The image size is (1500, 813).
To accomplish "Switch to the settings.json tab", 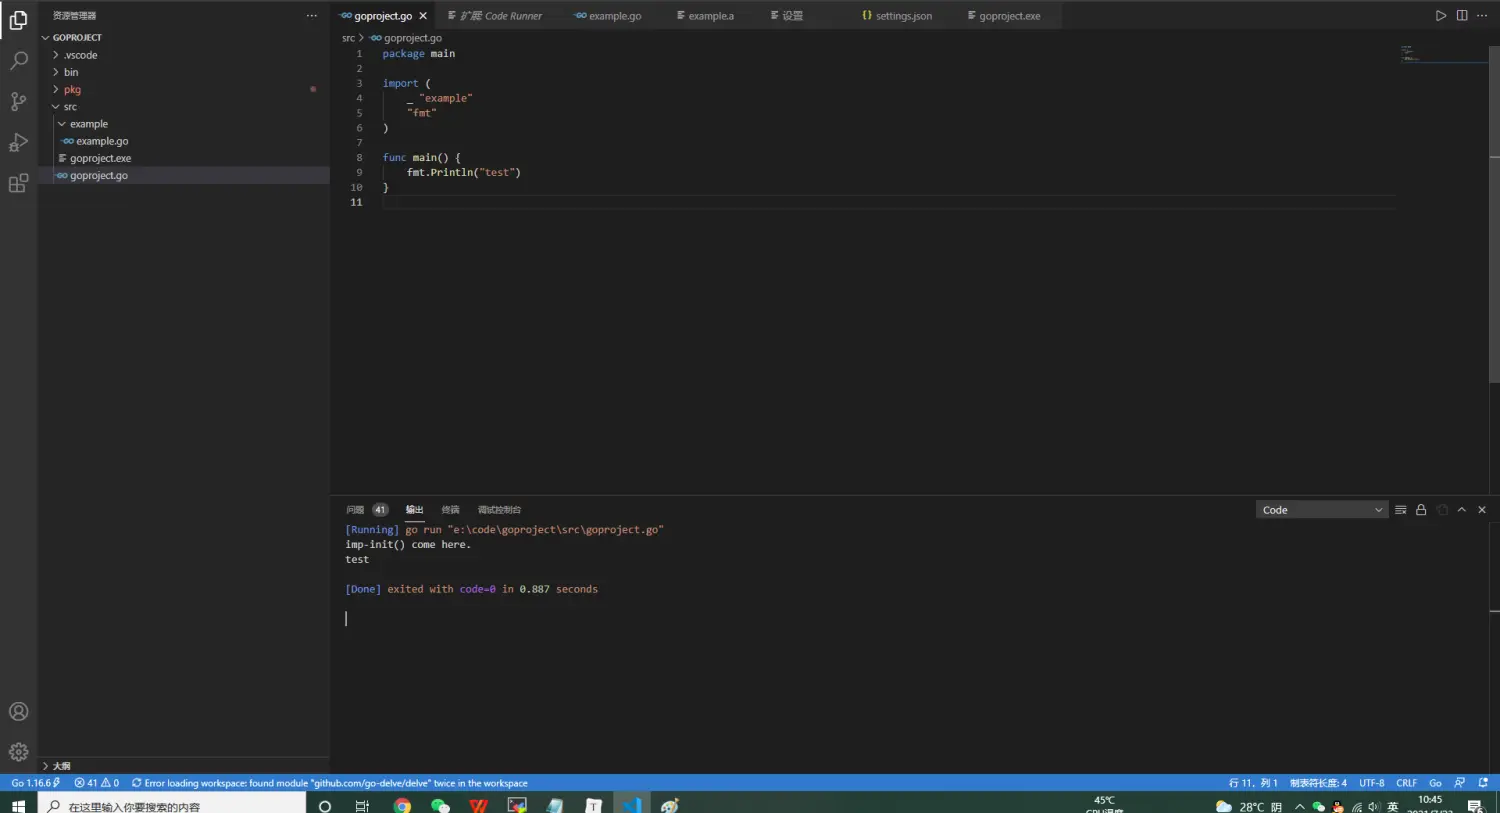I will point(897,16).
